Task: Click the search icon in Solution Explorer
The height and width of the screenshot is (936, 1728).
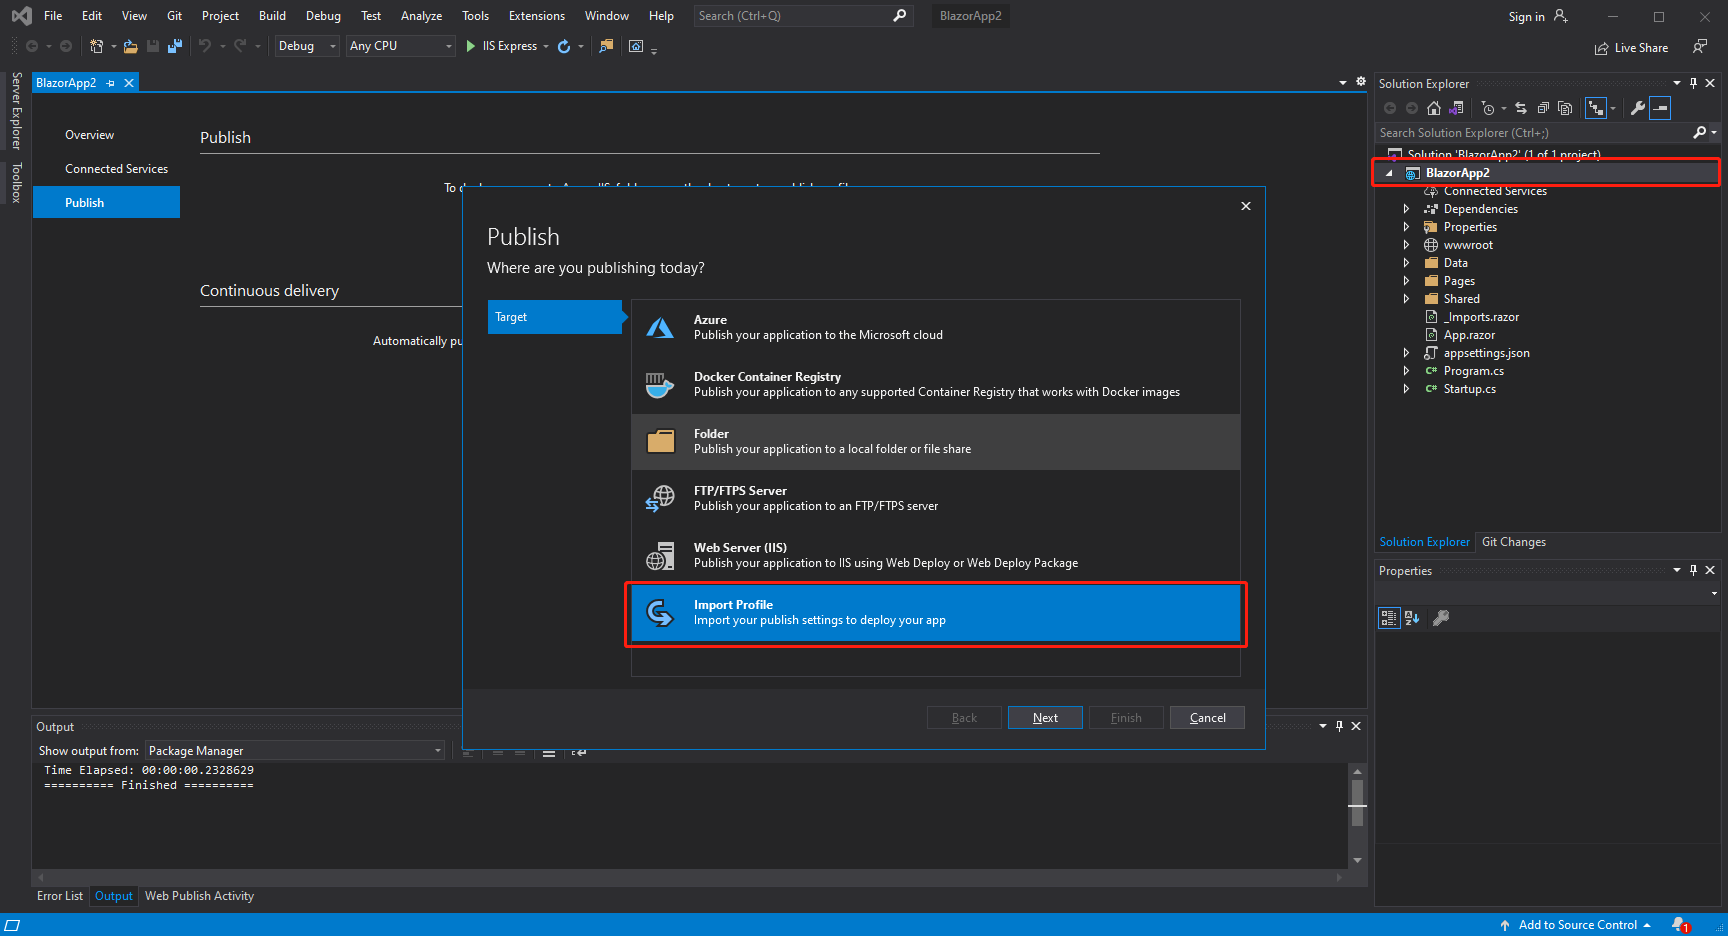Action: pos(1701,132)
